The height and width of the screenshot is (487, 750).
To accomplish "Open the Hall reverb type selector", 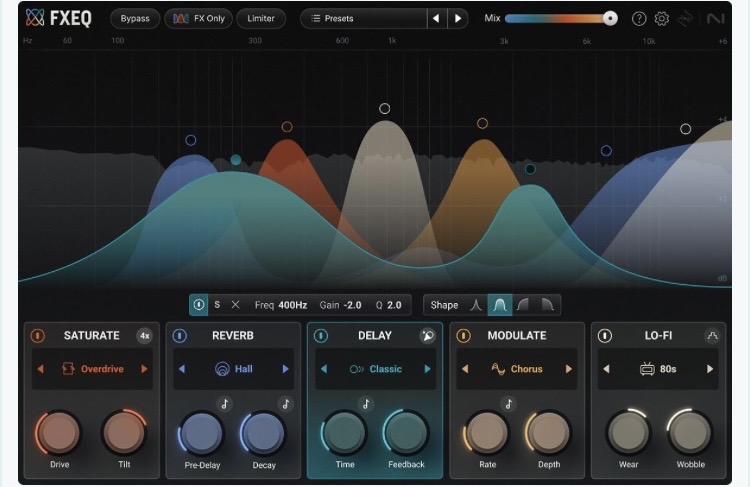I will click(234, 369).
